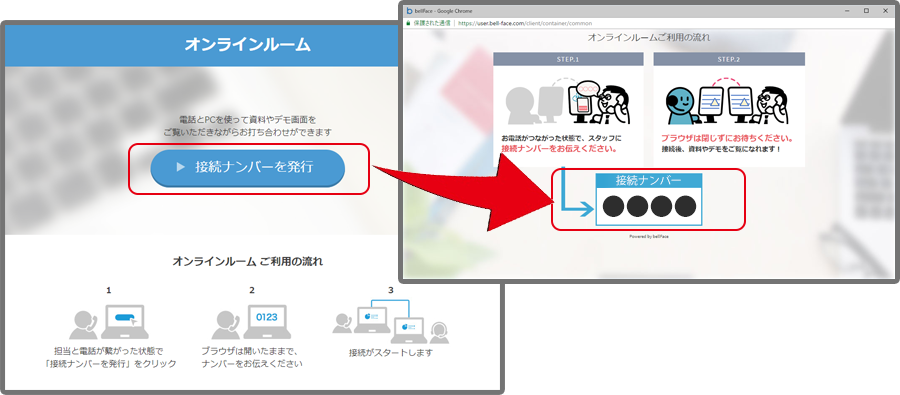This screenshot has height=395, width=900.
Task: Click the STEP.1 header bar
Action: click(568, 59)
